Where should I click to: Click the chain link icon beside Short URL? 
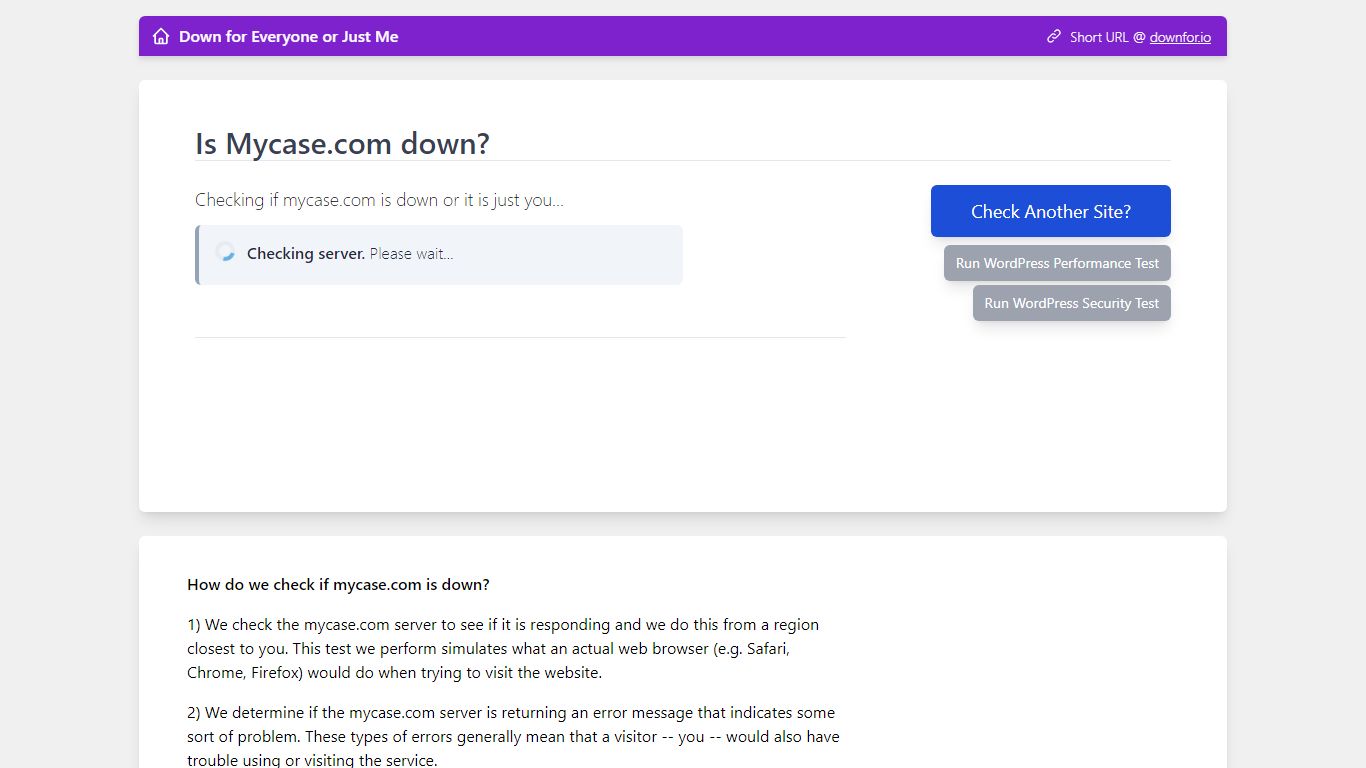pyautogui.click(x=1054, y=37)
